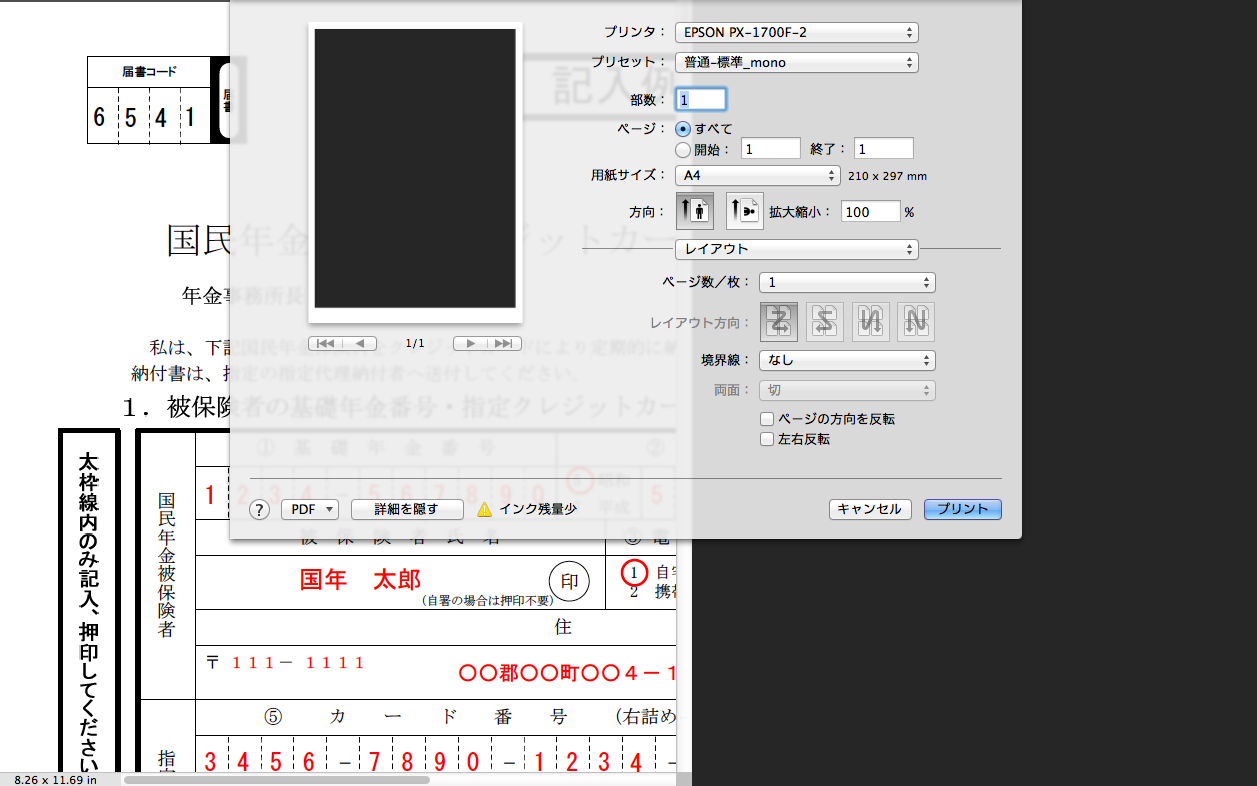Viewport: 1257px width, 786px height.
Task: Click the ink low warning icon
Action: click(x=485, y=509)
